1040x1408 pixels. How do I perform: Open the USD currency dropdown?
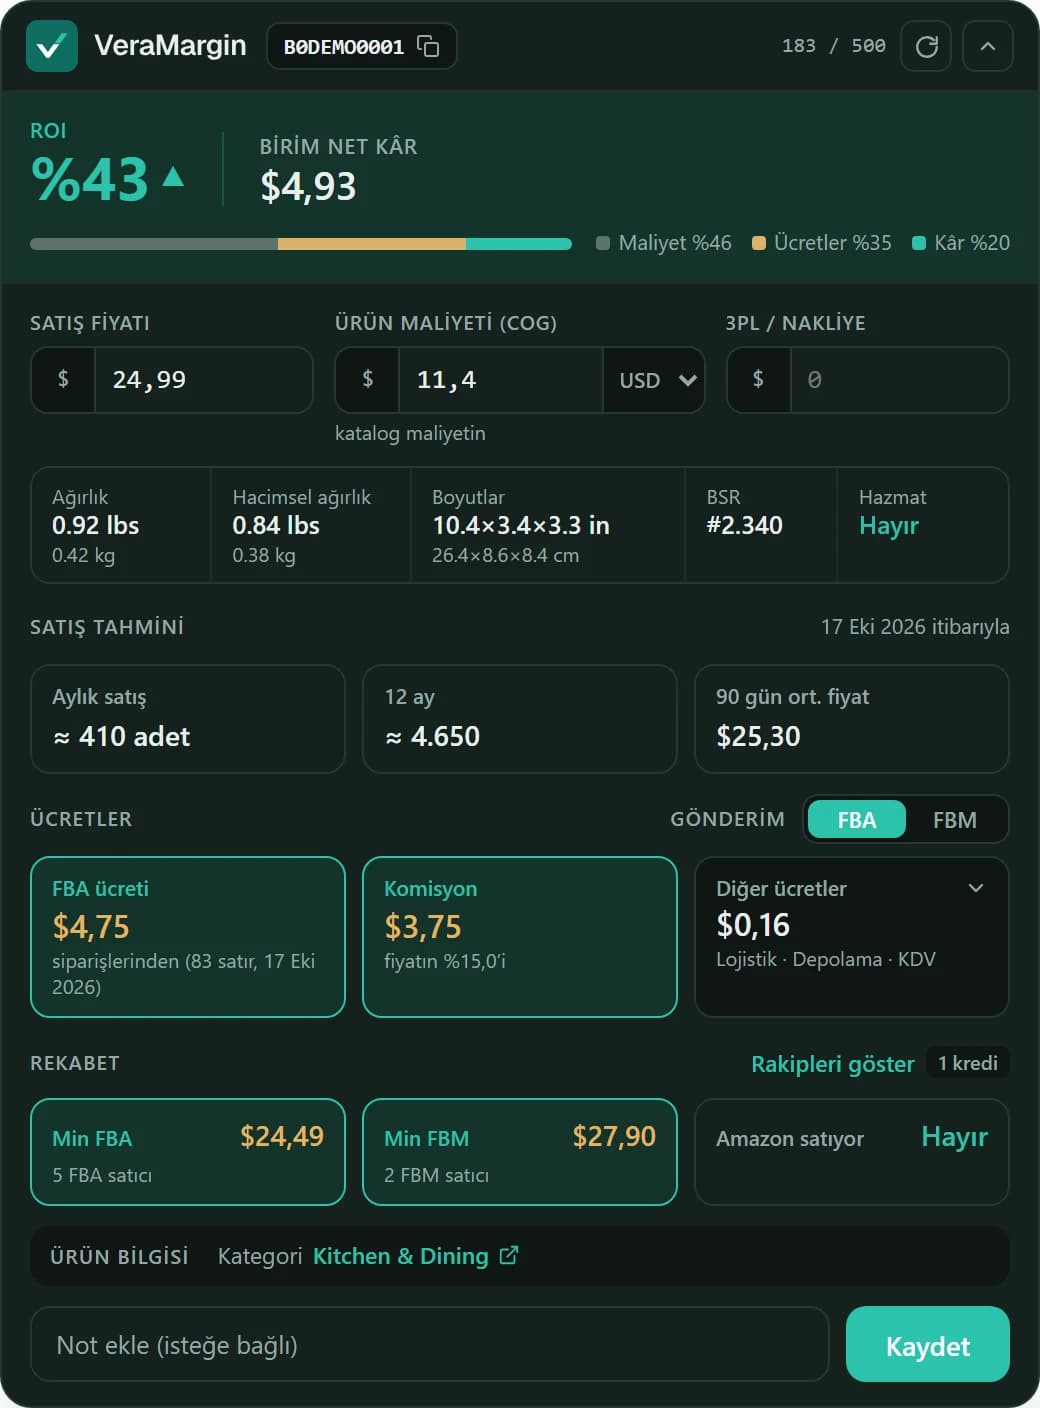(654, 380)
